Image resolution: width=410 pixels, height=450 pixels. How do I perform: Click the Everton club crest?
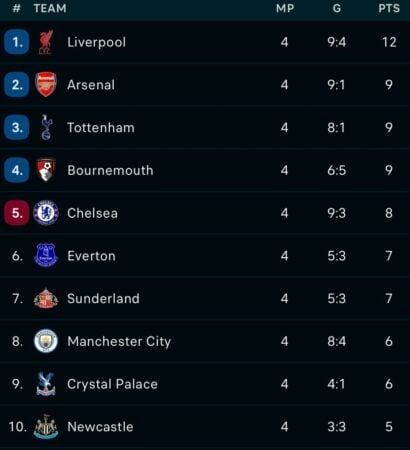(x=46, y=255)
